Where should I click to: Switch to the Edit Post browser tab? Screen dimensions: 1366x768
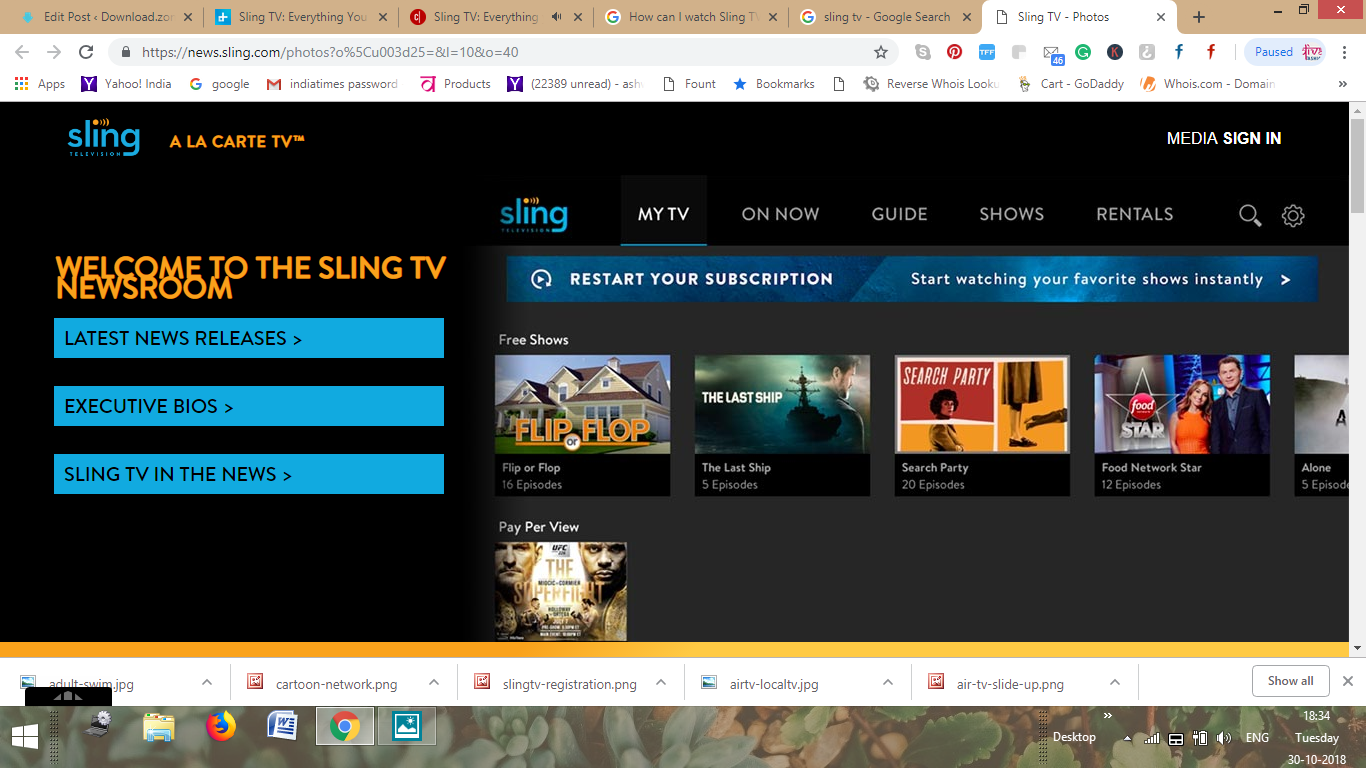tap(105, 17)
